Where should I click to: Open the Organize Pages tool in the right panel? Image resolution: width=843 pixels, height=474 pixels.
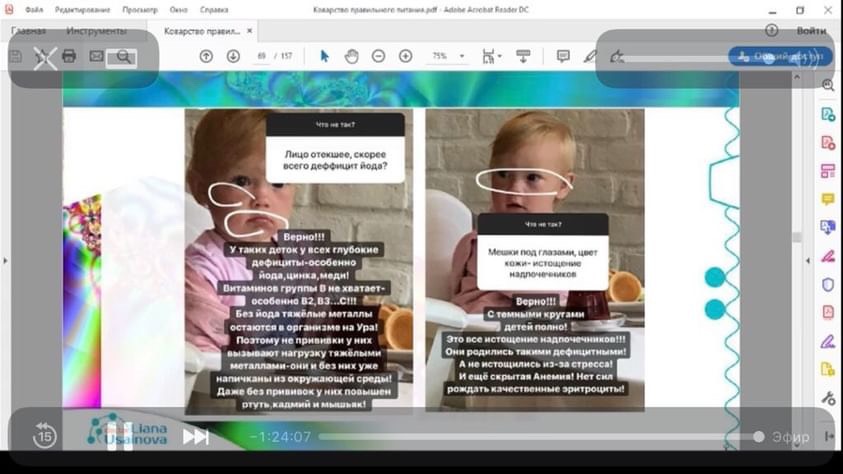click(828, 171)
